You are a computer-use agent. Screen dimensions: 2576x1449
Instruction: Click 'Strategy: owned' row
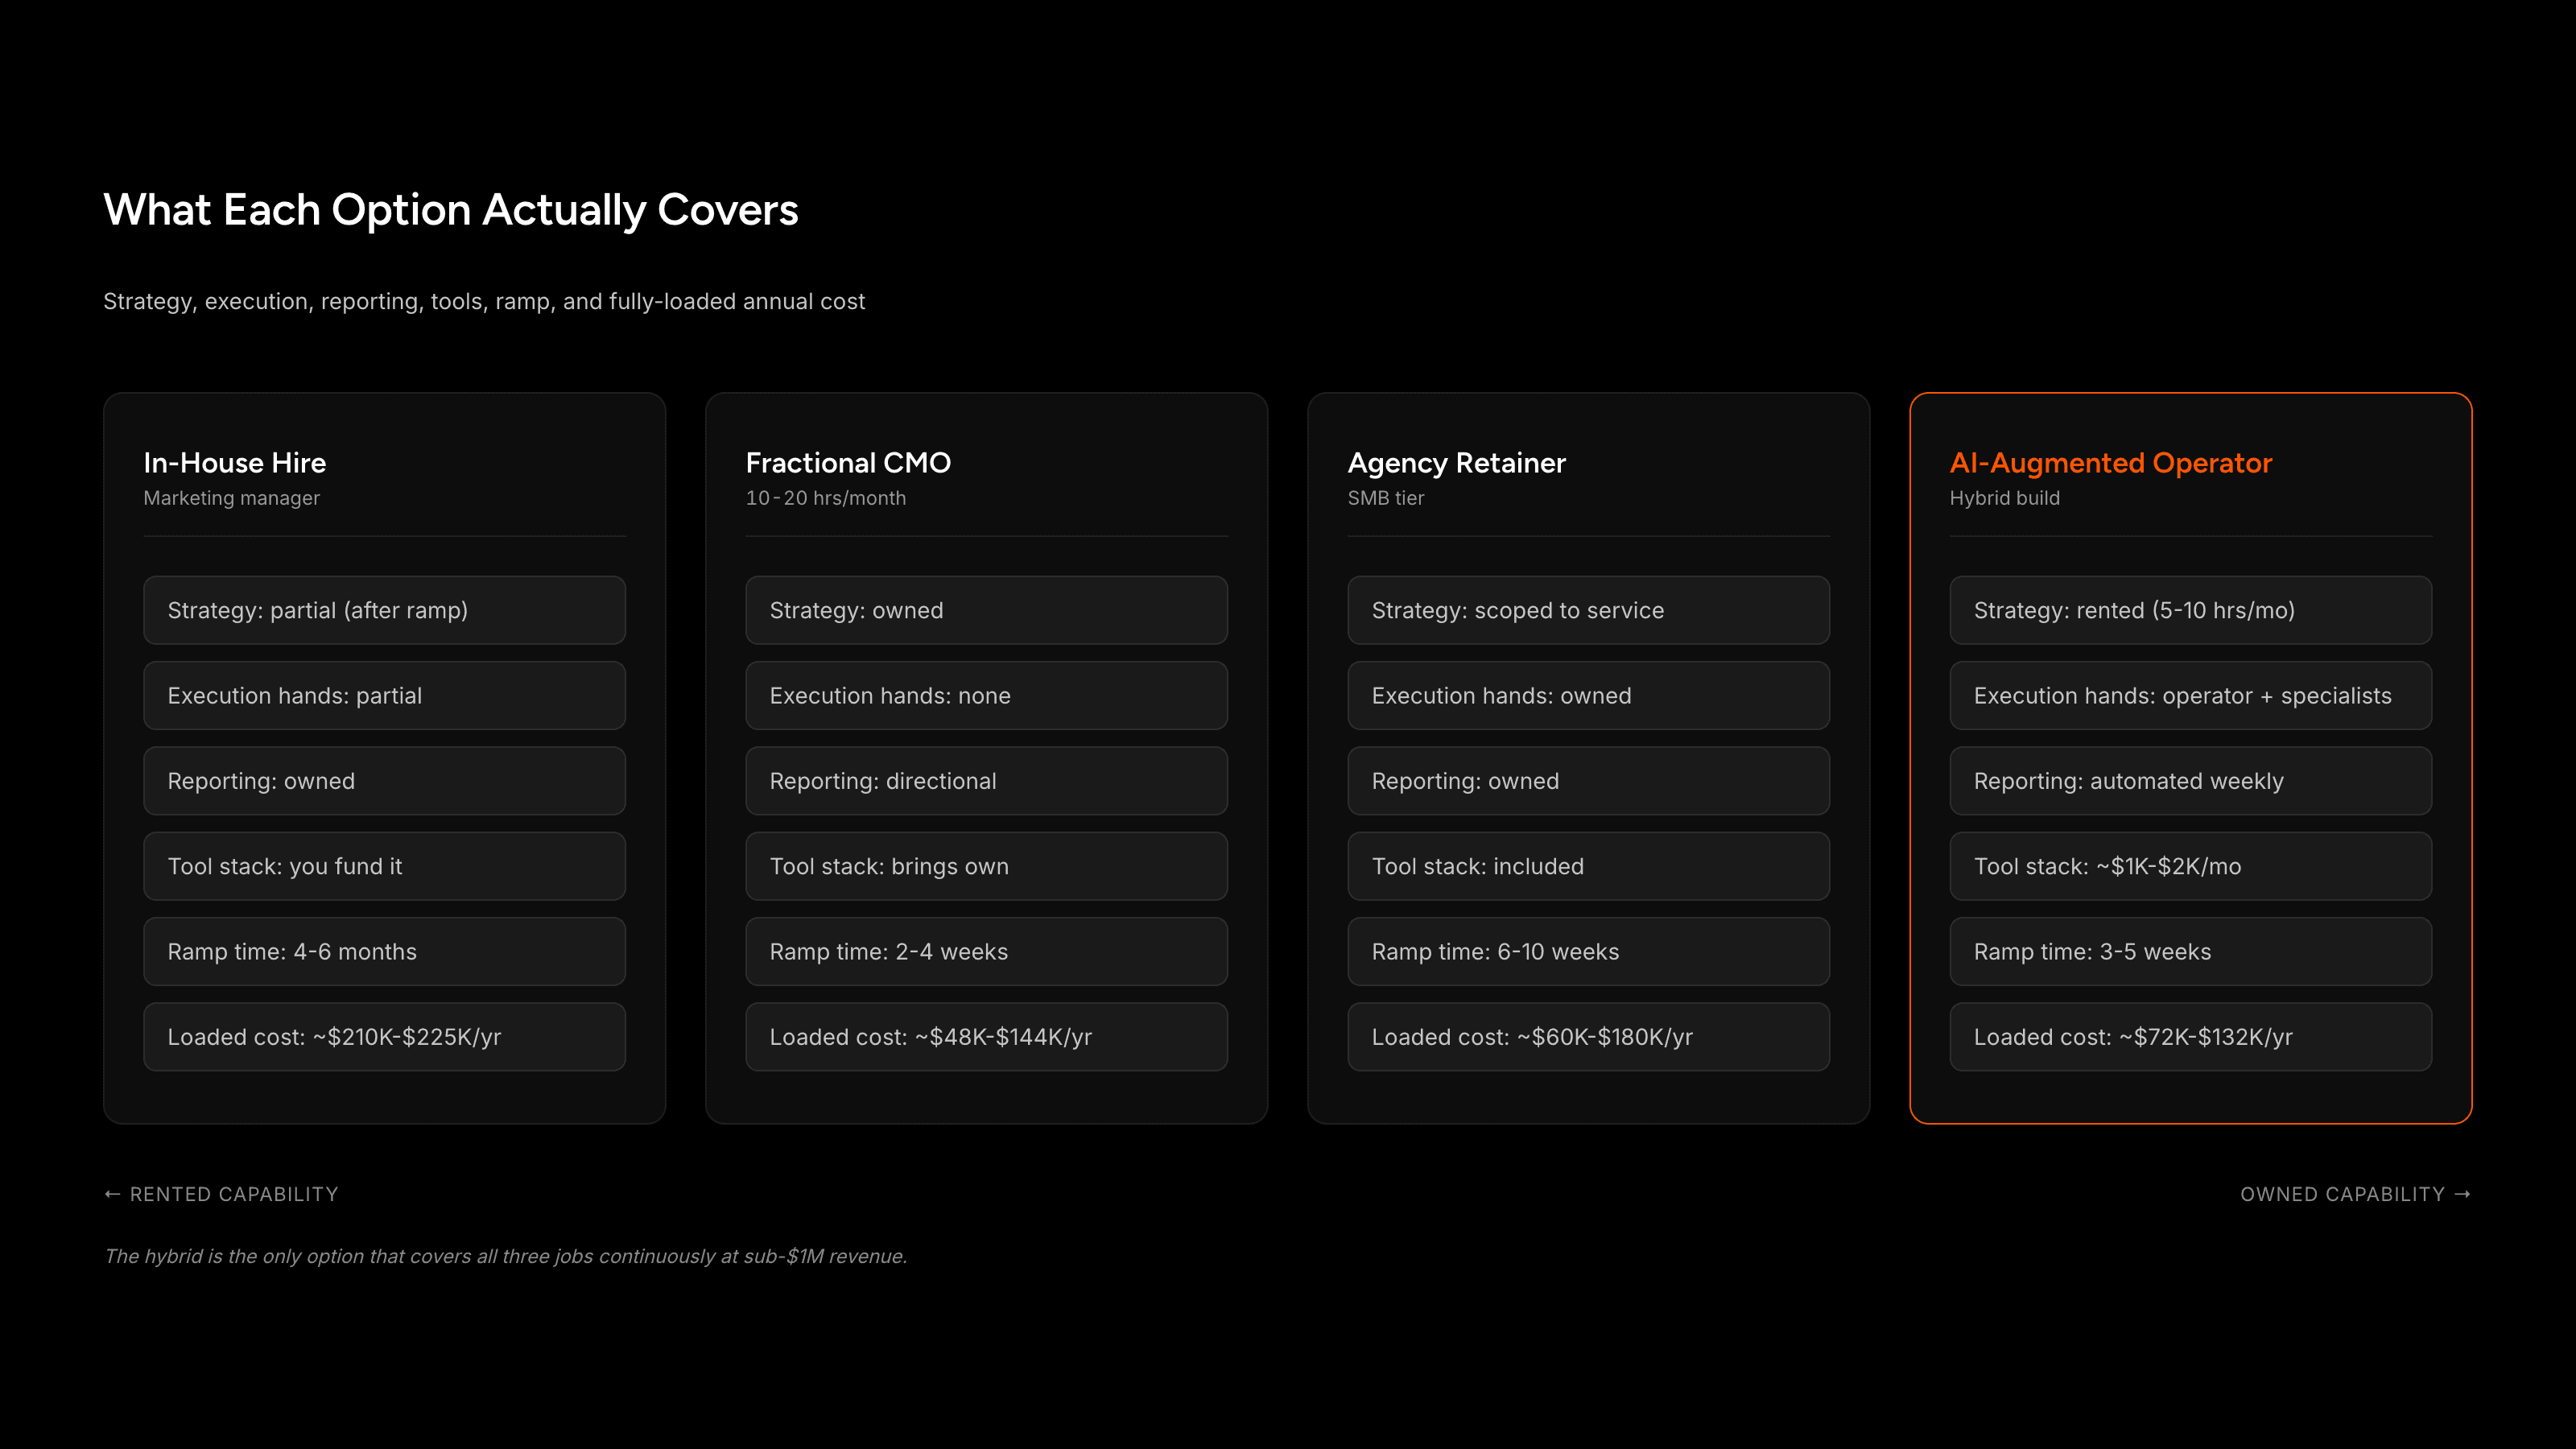click(x=987, y=610)
